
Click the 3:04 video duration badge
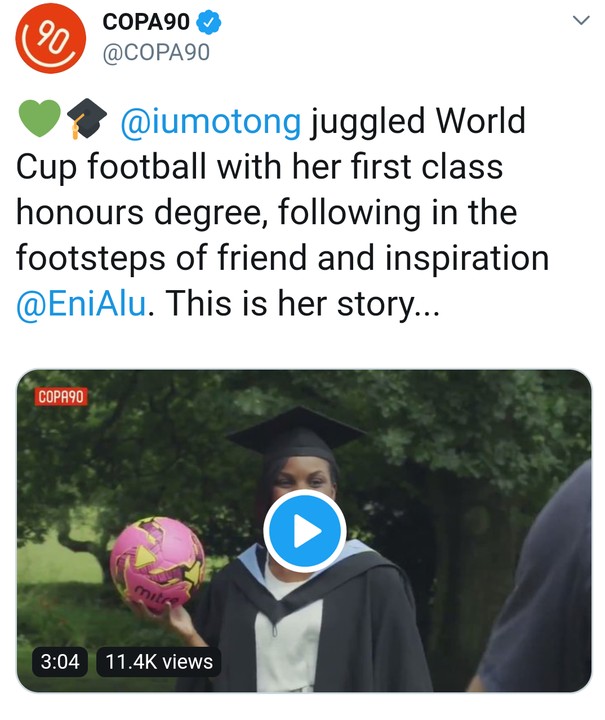tap(60, 662)
